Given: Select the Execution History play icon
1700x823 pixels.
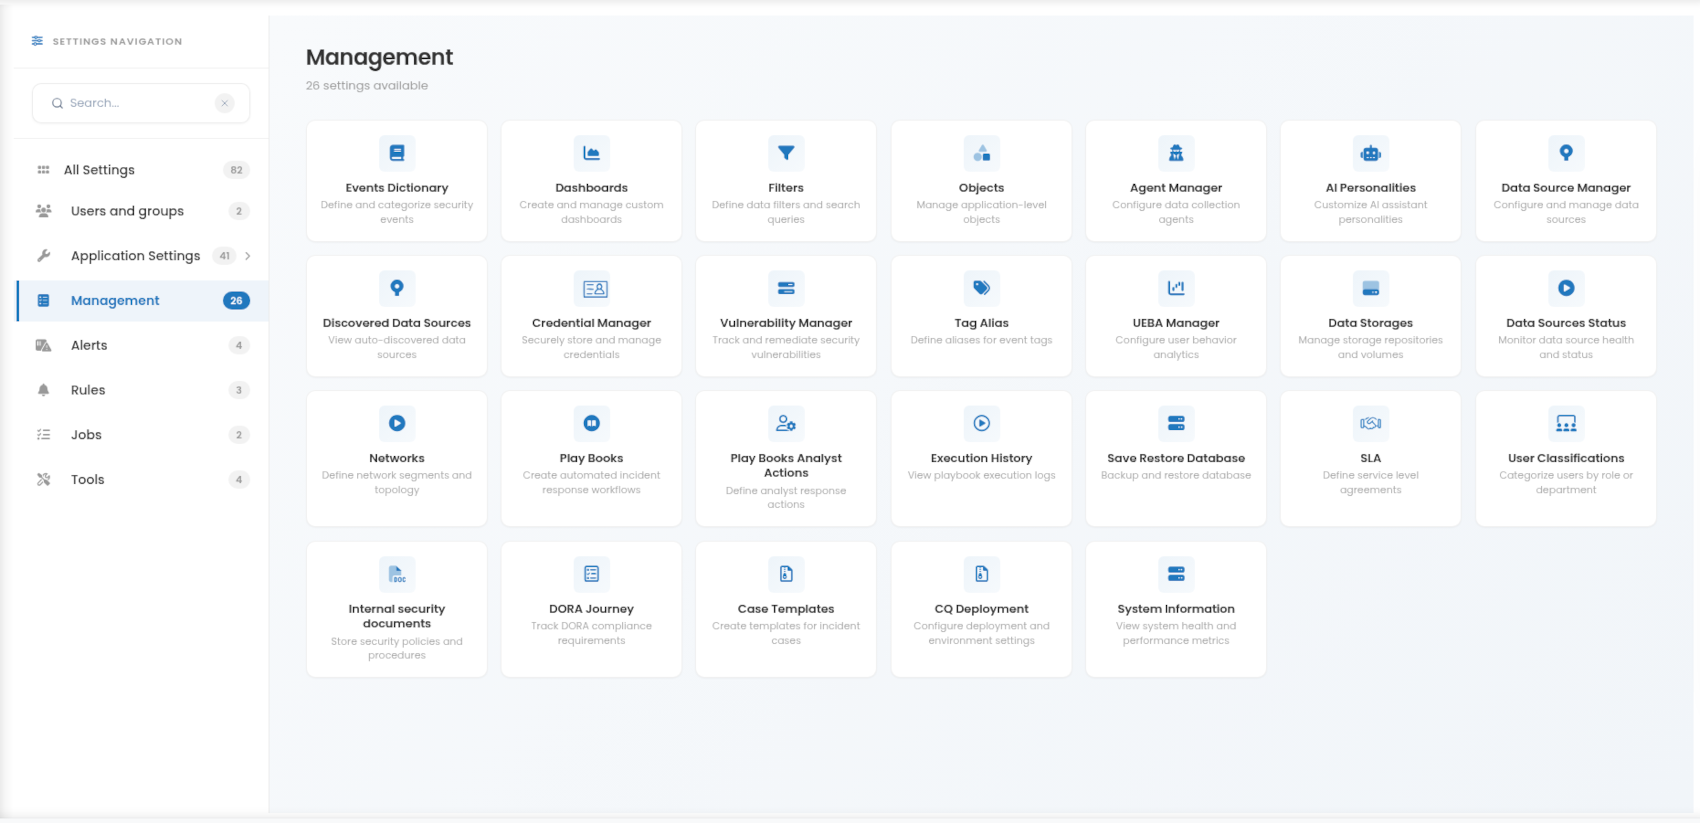Looking at the screenshot, I should tap(981, 423).
